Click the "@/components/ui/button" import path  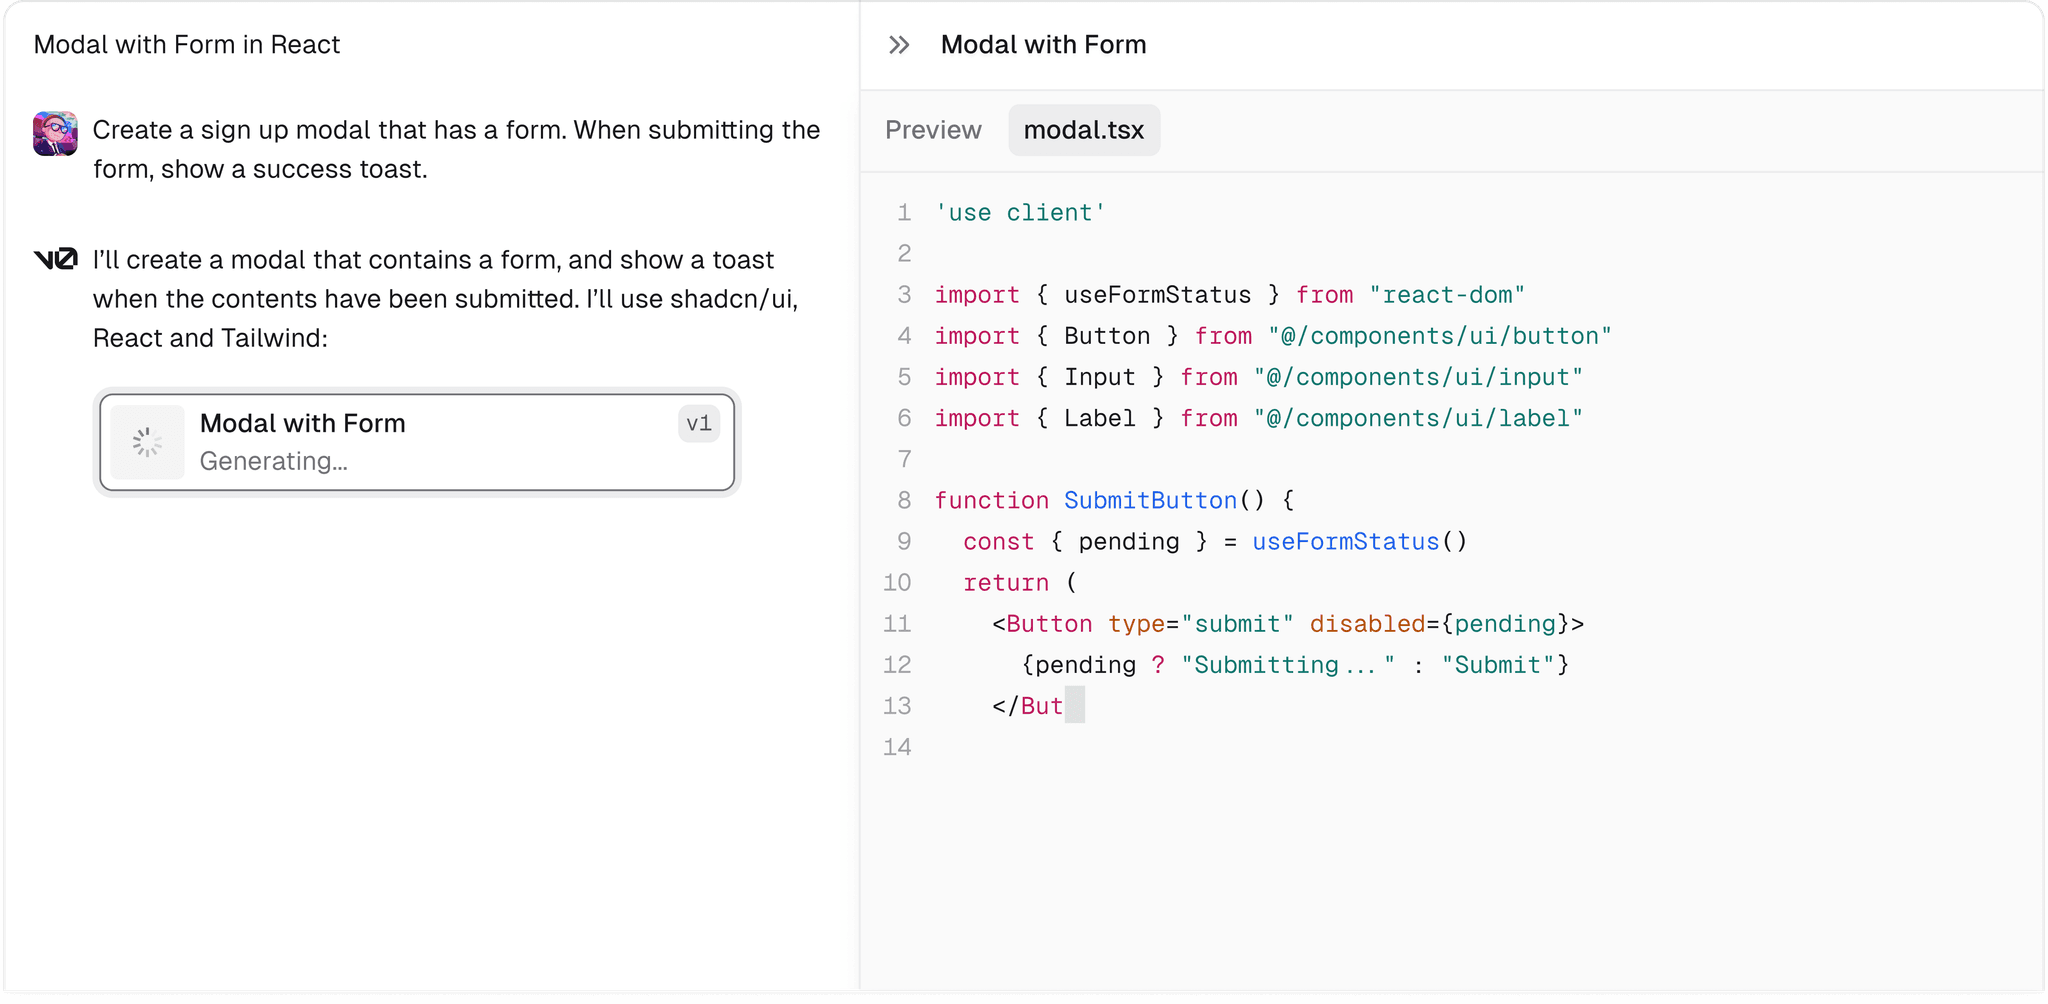point(1439,336)
